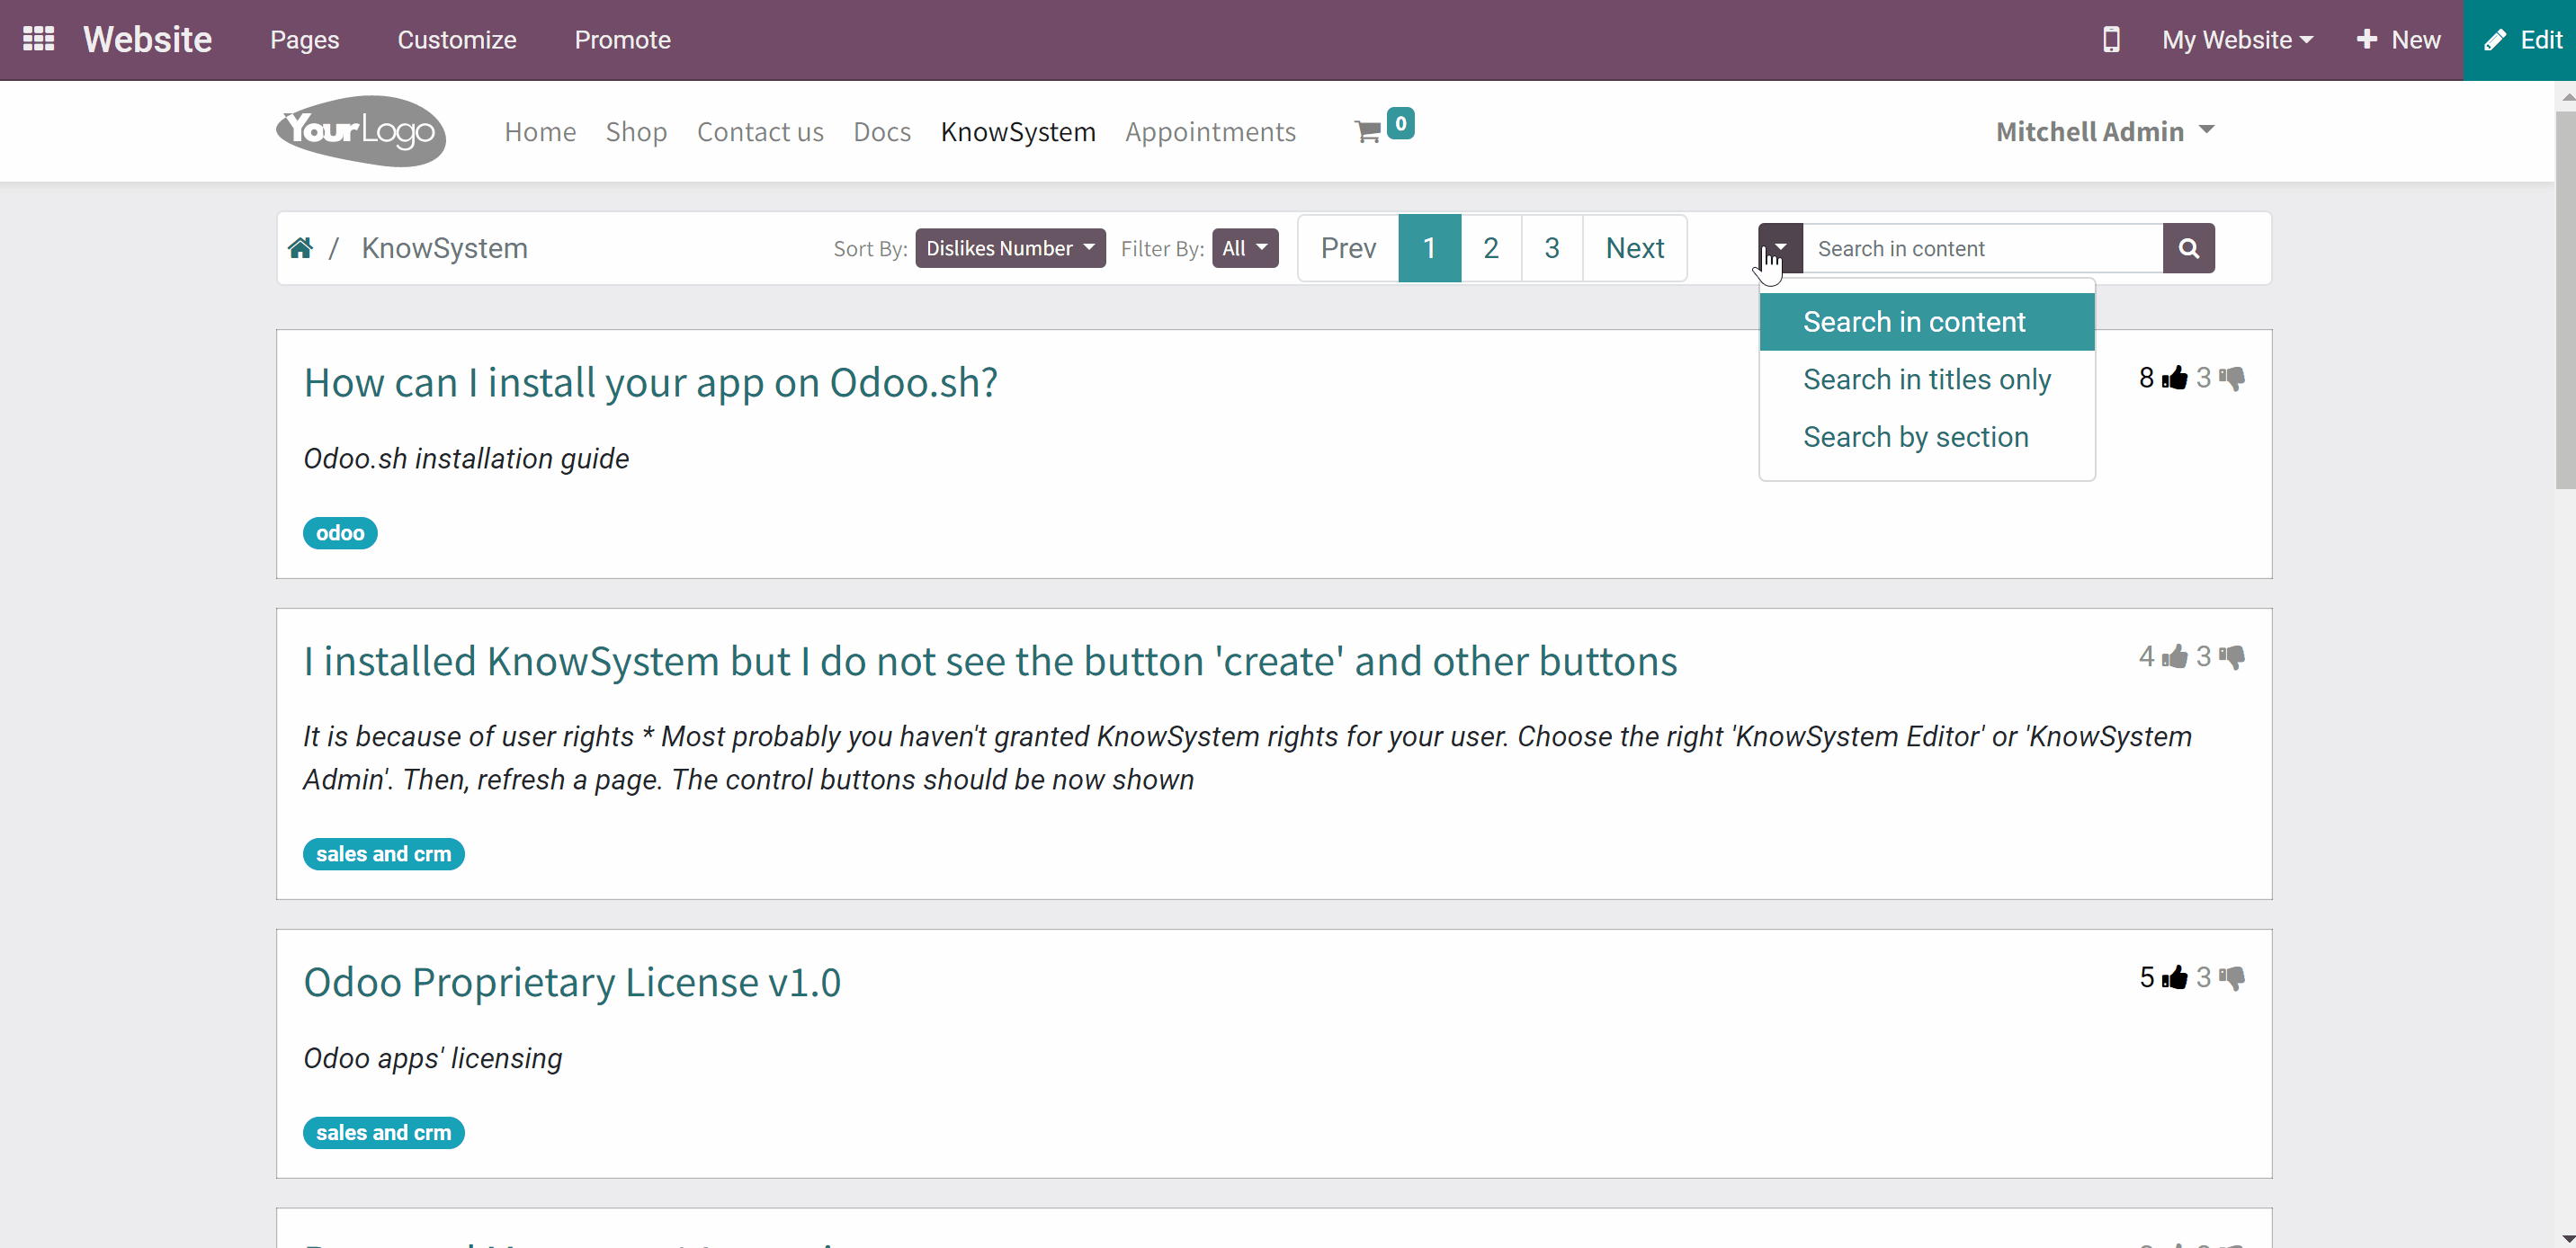Select the KnowSystem nav item
Screen dimensions: 2576x1248
(1018, 132)
